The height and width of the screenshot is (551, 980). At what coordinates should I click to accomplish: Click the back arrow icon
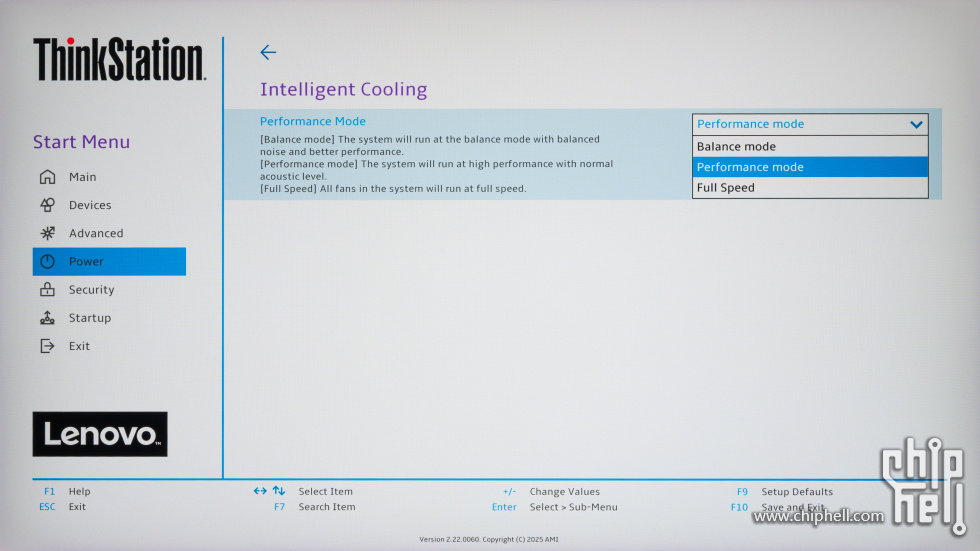[267, 53]
